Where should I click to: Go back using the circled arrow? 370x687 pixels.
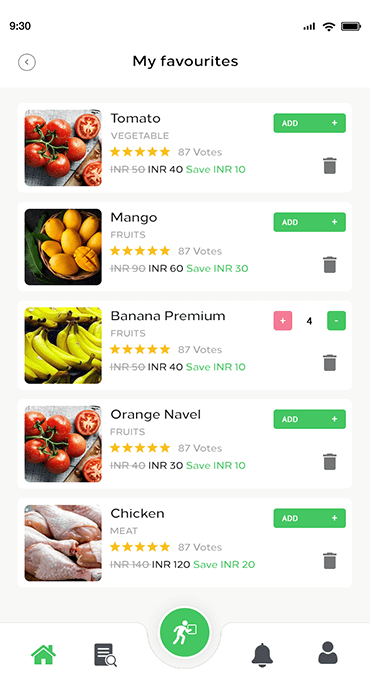point(27,62)
